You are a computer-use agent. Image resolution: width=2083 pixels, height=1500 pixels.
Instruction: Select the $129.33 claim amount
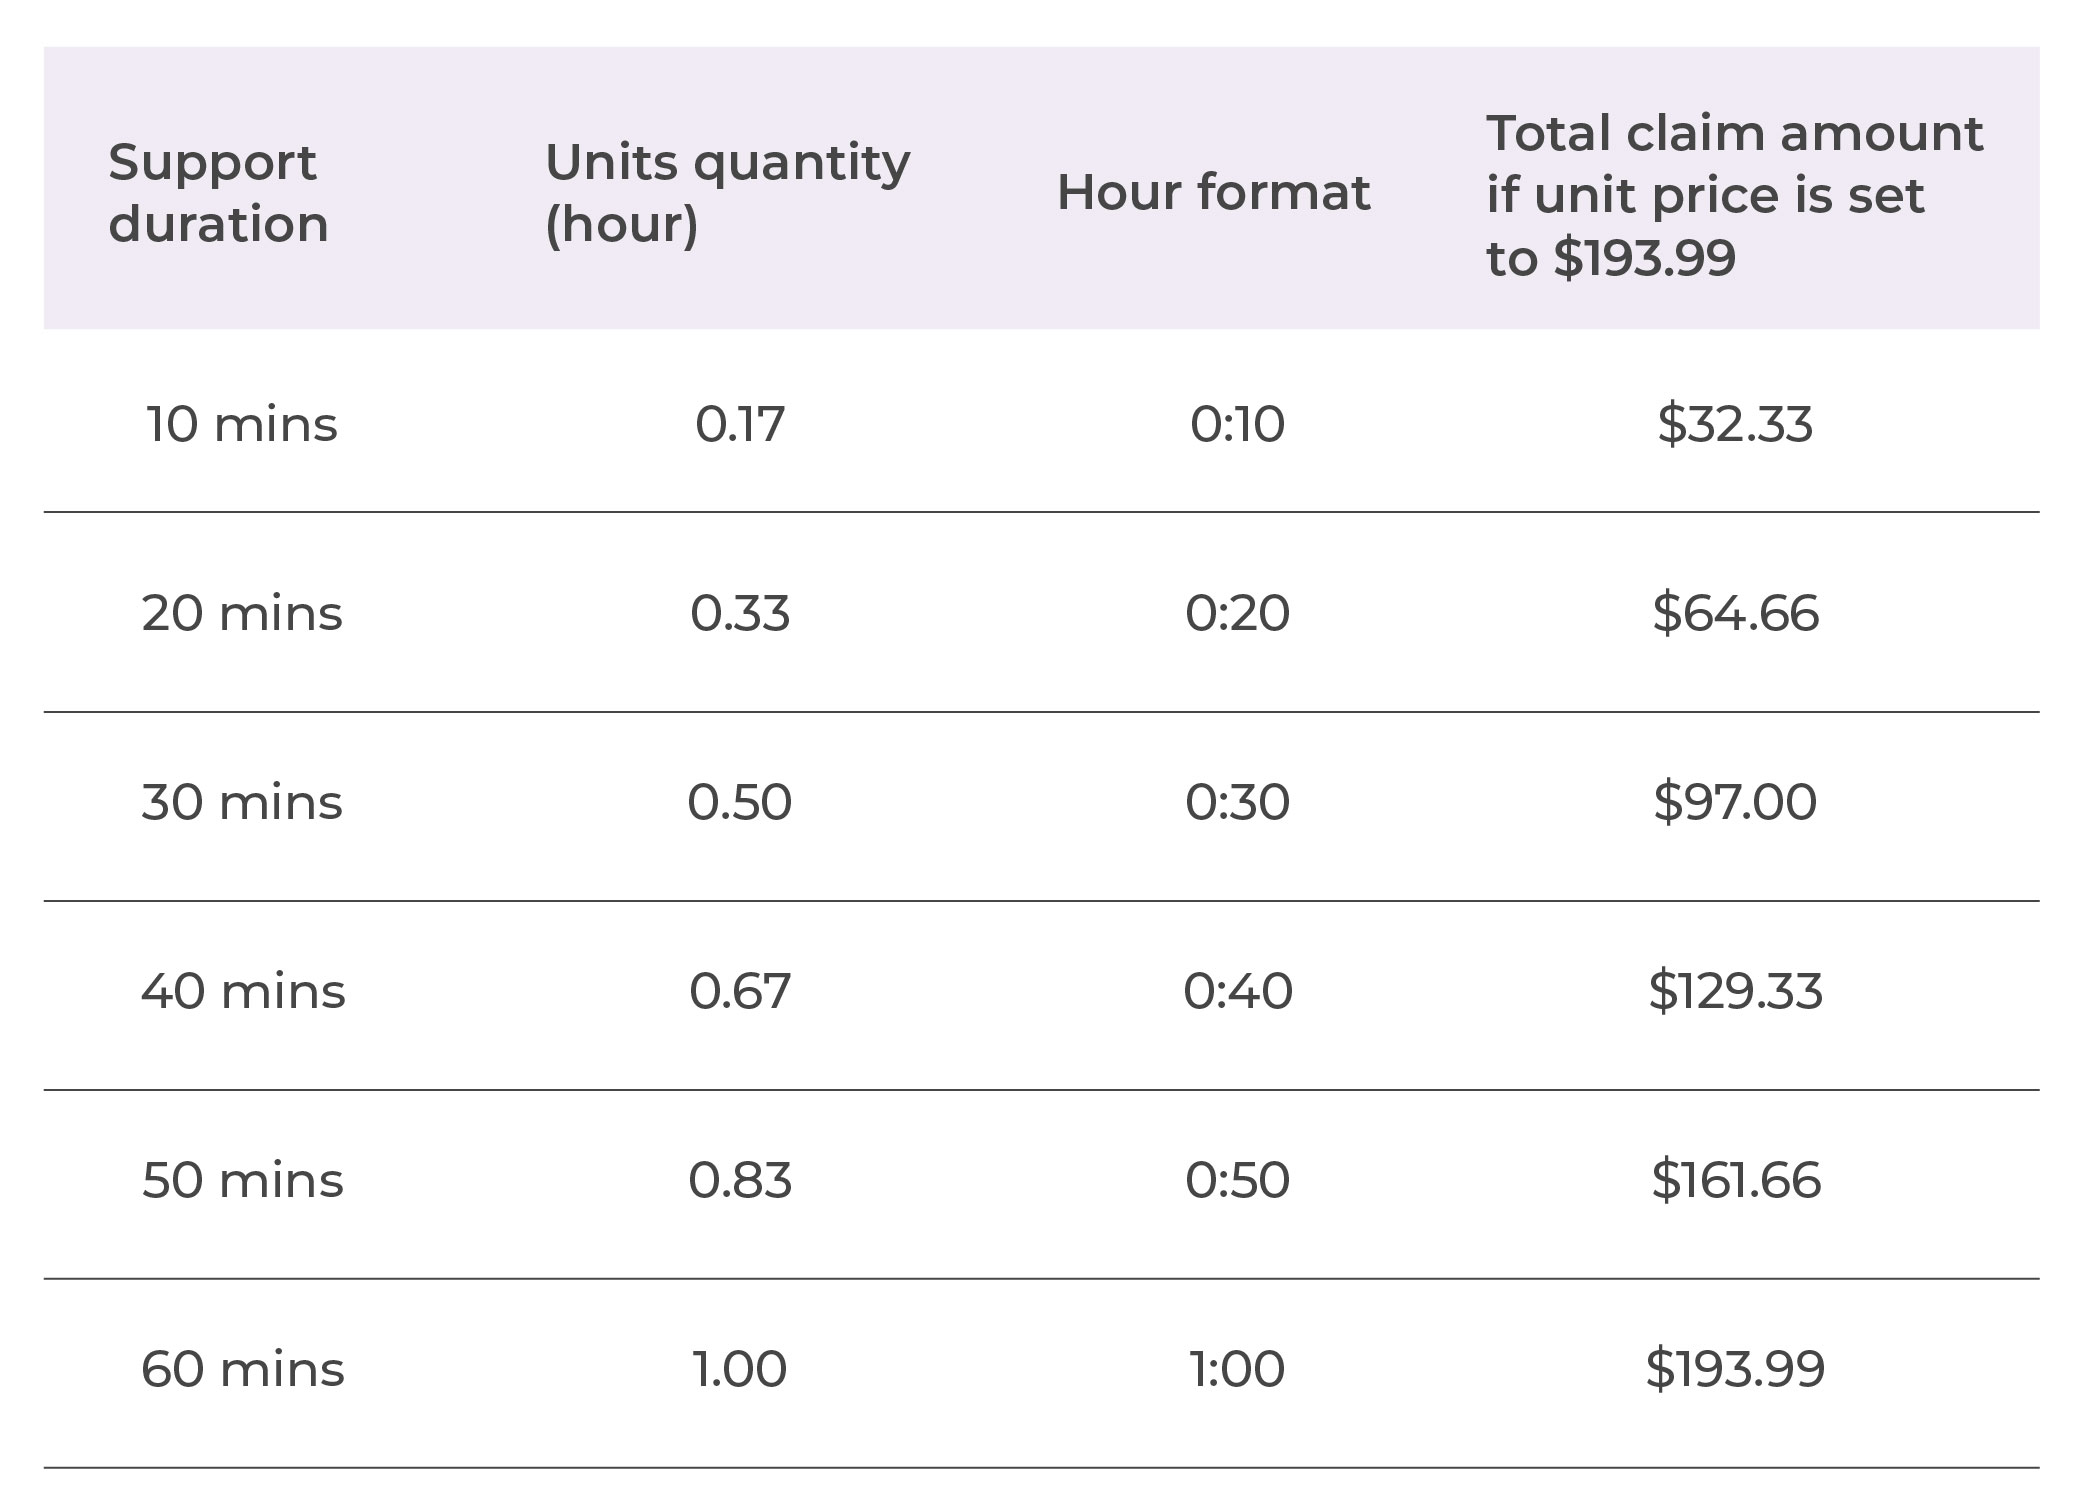(1735, 991)
